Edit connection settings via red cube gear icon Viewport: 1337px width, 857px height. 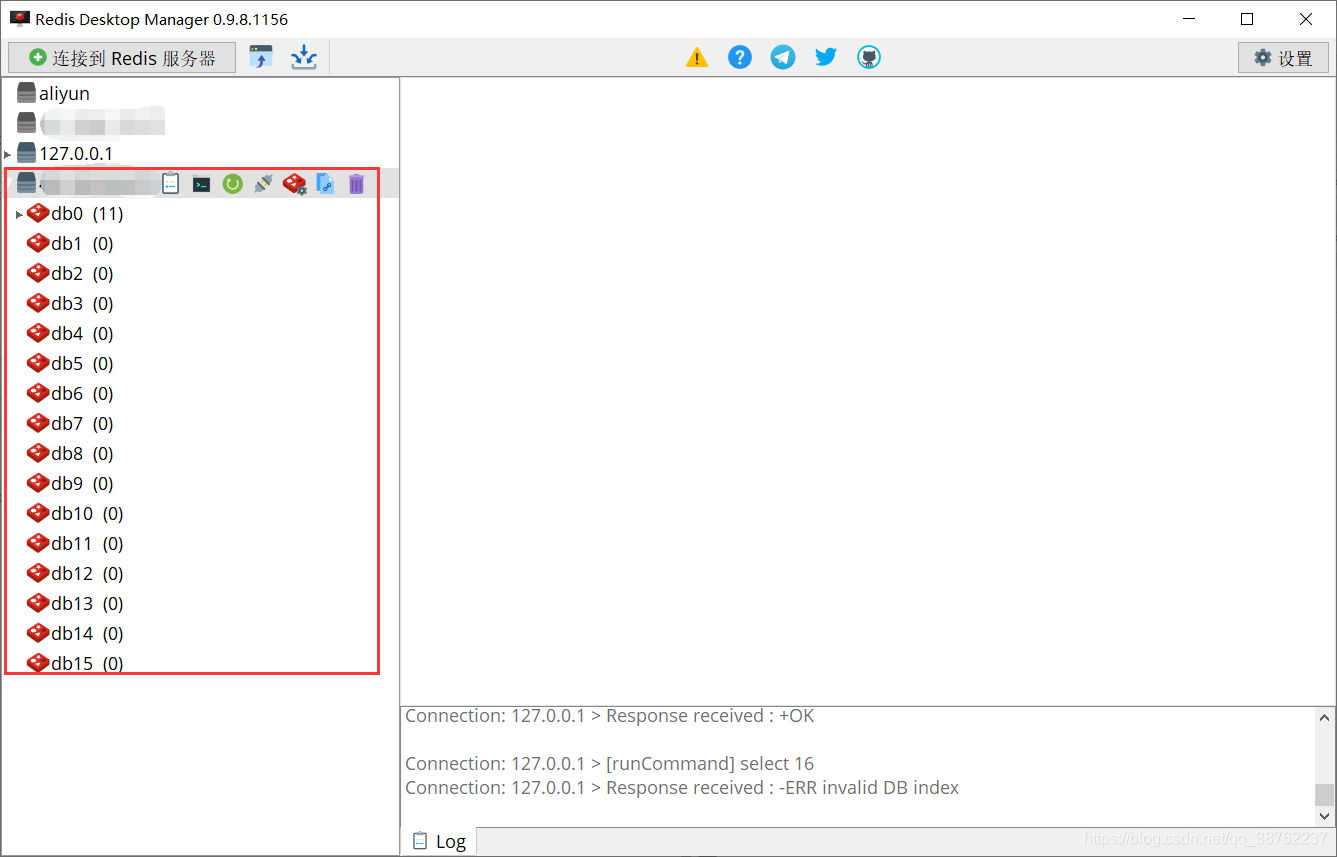(295, 184)
